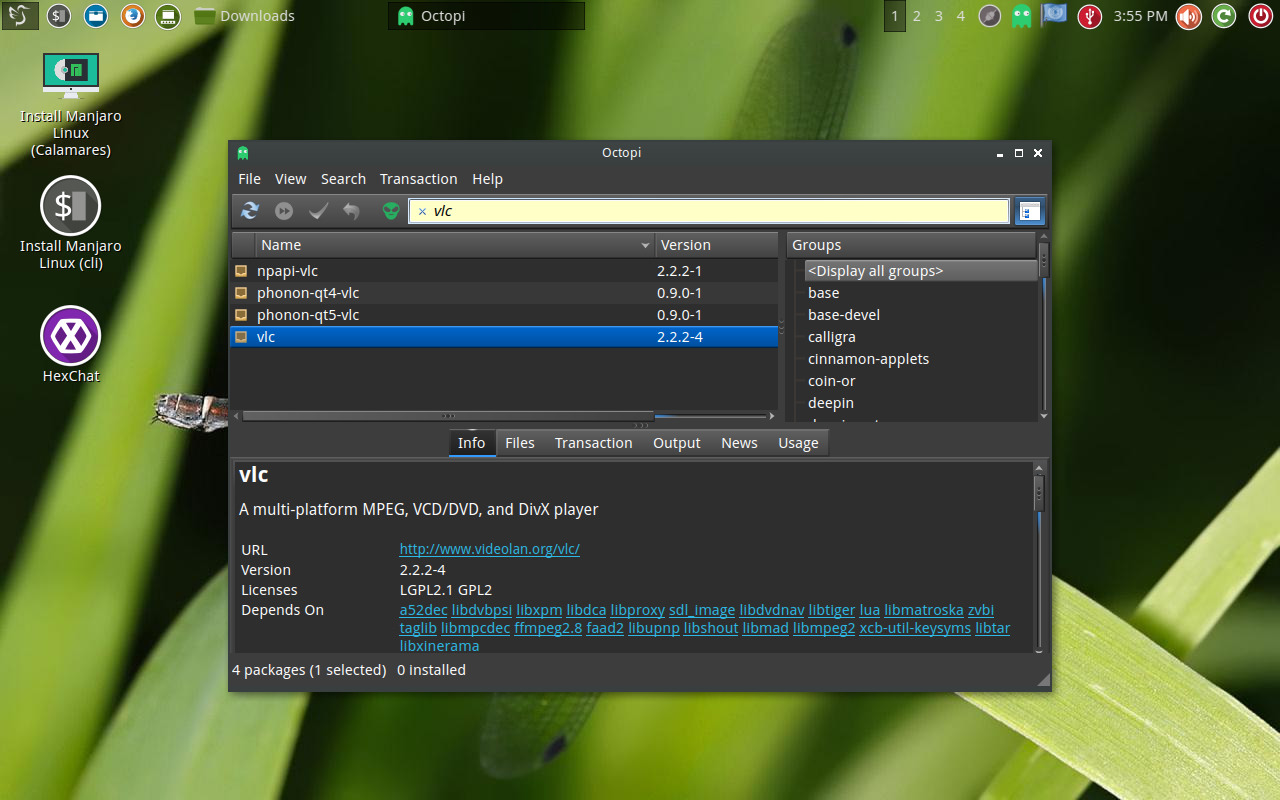Click the package icon beside vlc row

coord(241,337)
